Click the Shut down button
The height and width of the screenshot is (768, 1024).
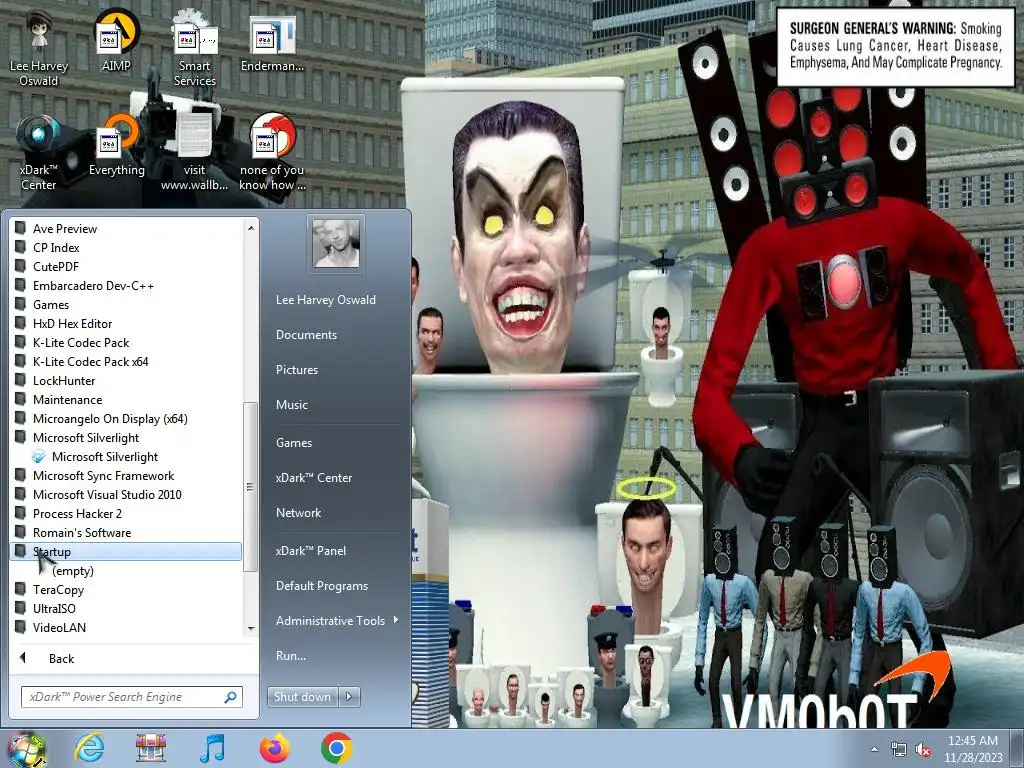tap(302, 697)
